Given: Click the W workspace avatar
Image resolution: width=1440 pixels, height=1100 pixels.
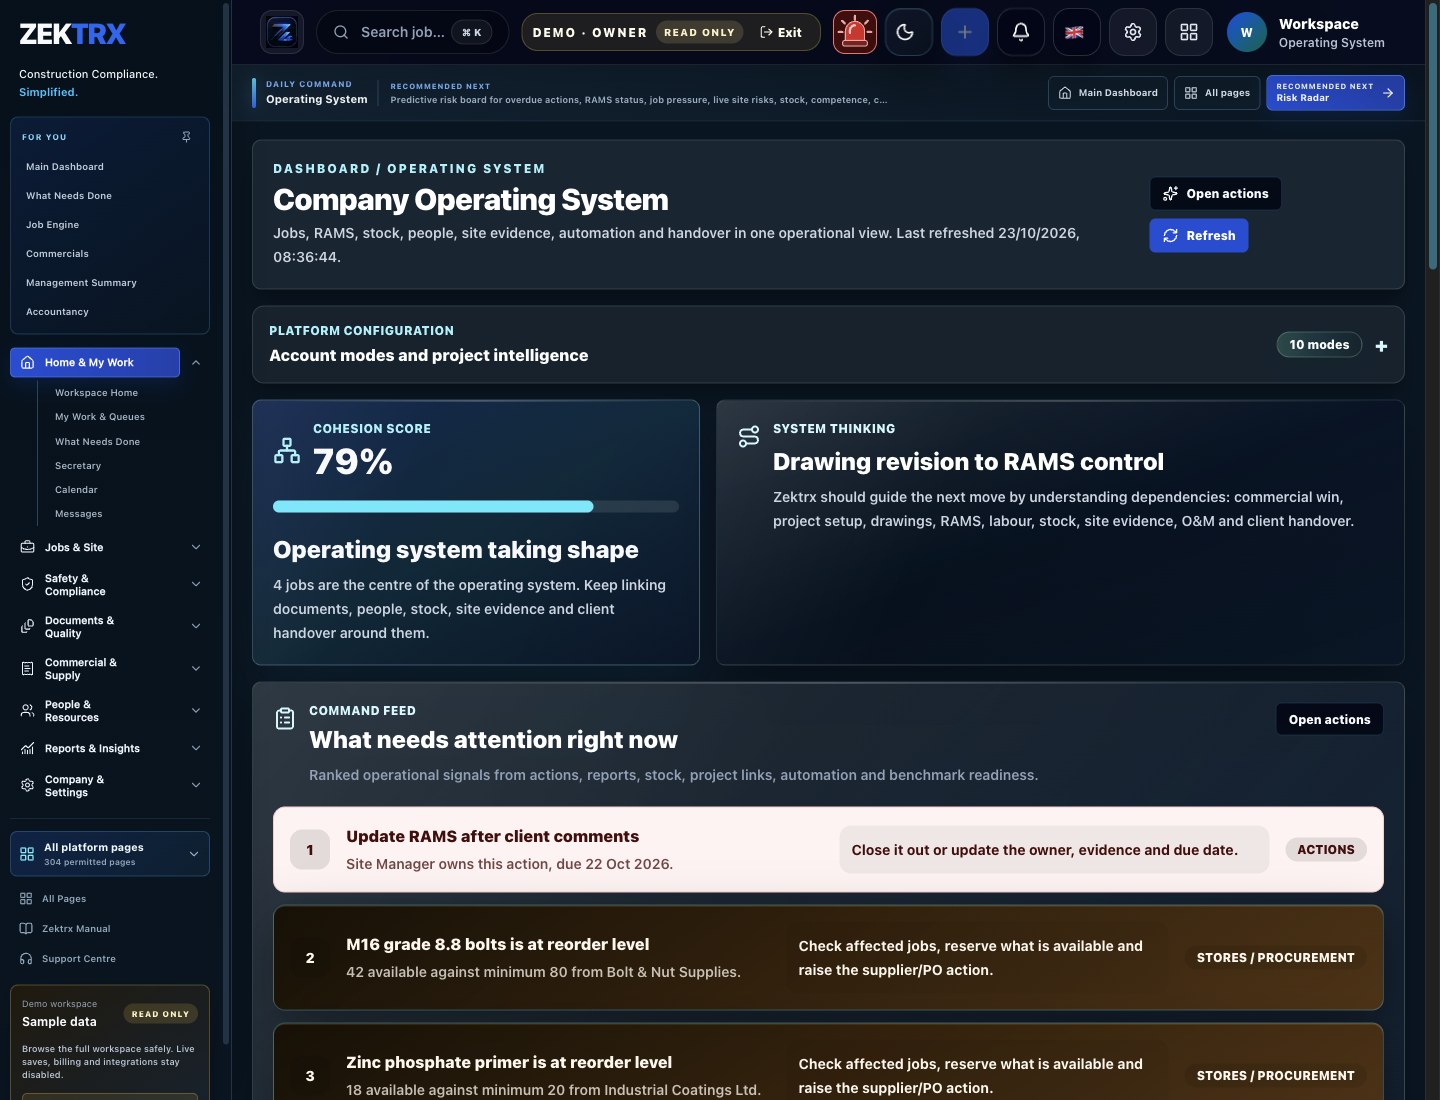Looking at the screenshot, I should tap(1247, 32).
